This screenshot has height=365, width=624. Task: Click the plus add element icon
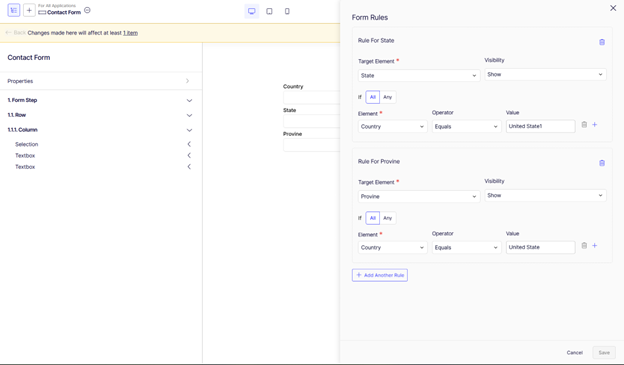coord(29,10)
